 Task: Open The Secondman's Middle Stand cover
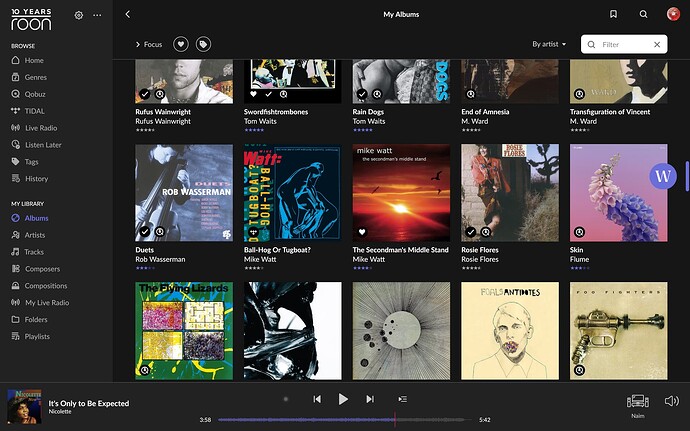click(x=401, y=193)
